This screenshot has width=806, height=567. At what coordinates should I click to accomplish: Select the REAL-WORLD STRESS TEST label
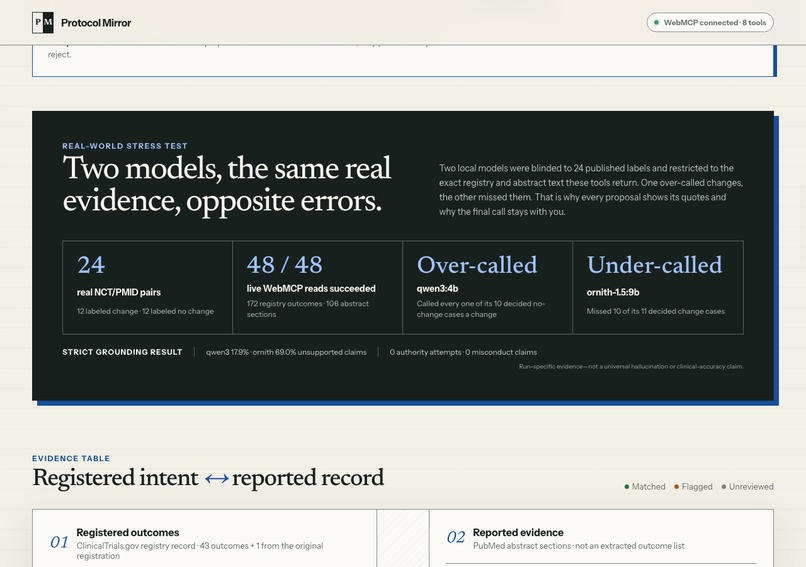point(125,146)
